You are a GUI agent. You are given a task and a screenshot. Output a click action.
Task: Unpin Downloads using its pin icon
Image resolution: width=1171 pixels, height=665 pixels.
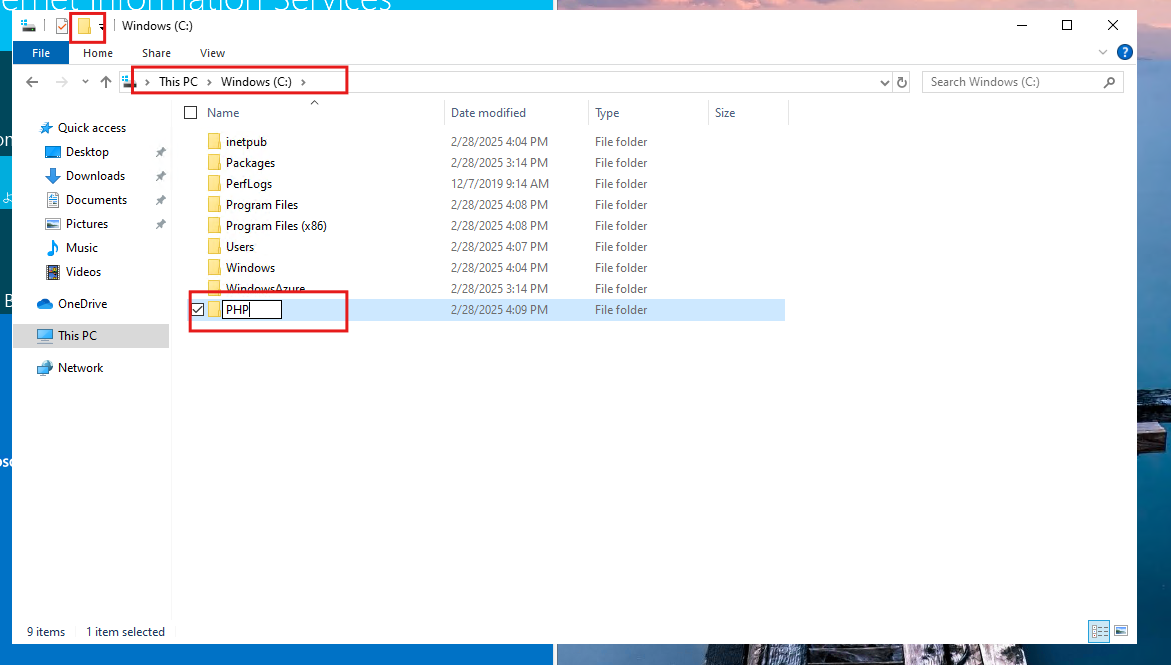point(160,176)
